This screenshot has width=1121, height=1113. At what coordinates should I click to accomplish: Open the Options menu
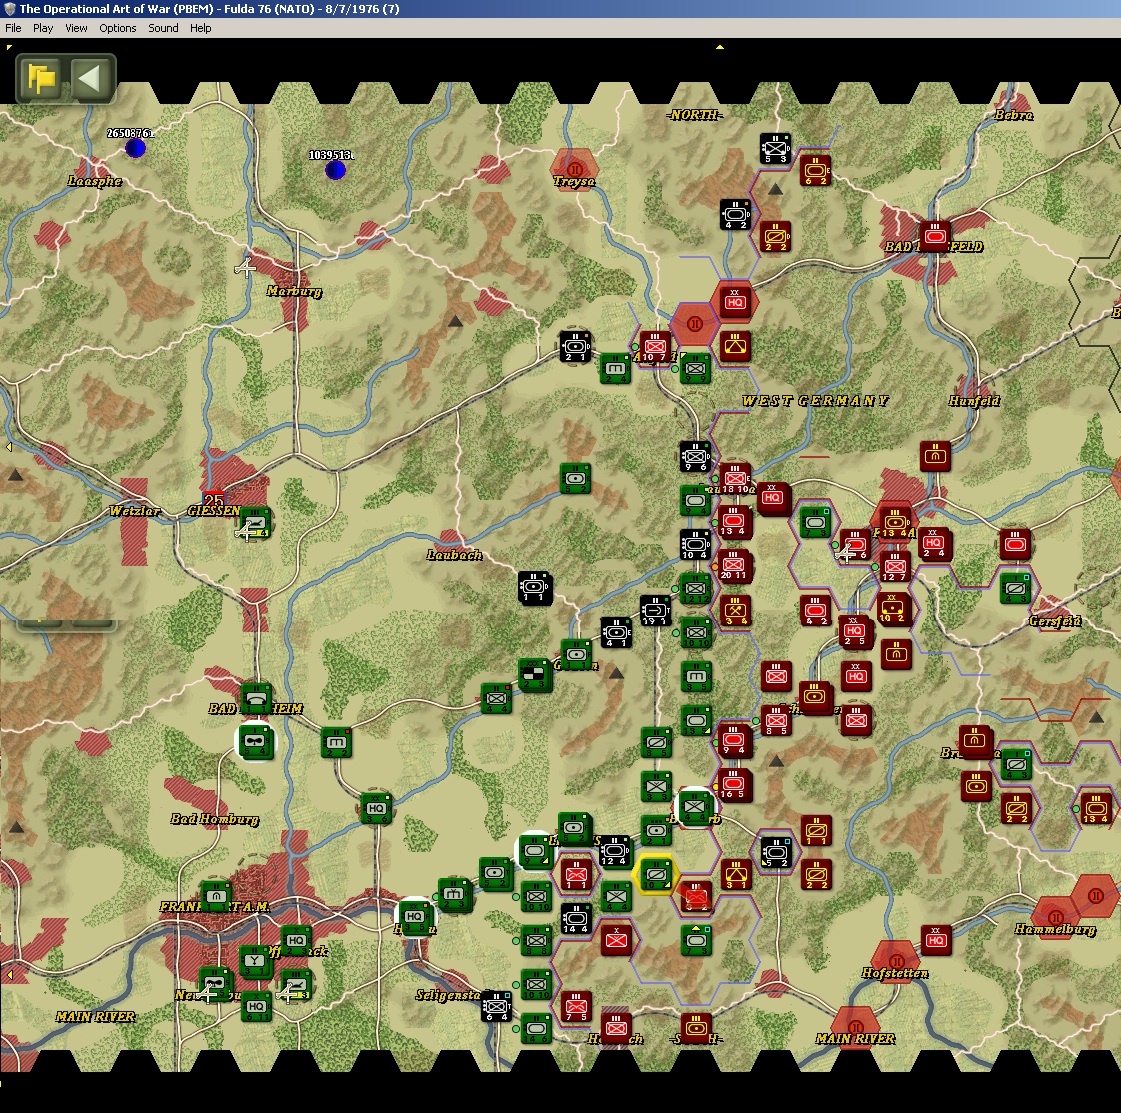[117, 28]
